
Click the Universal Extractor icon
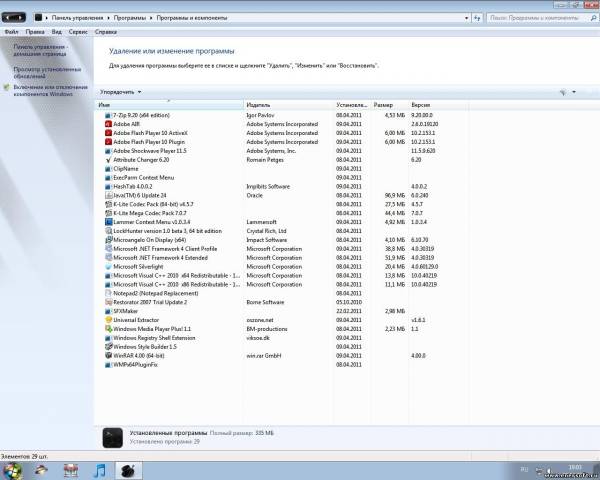pyautogui.click(x=108, y=320)
